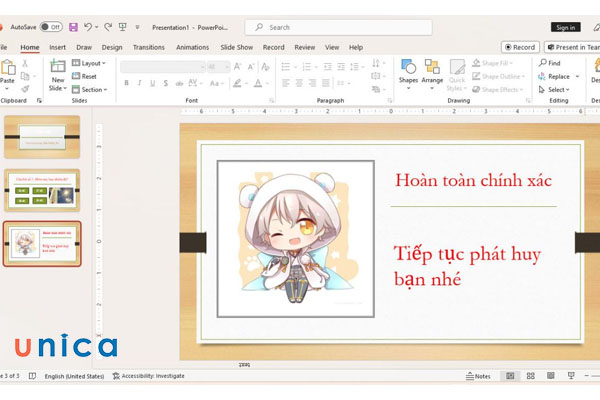Toggle Bold formatting

[126, 83]
